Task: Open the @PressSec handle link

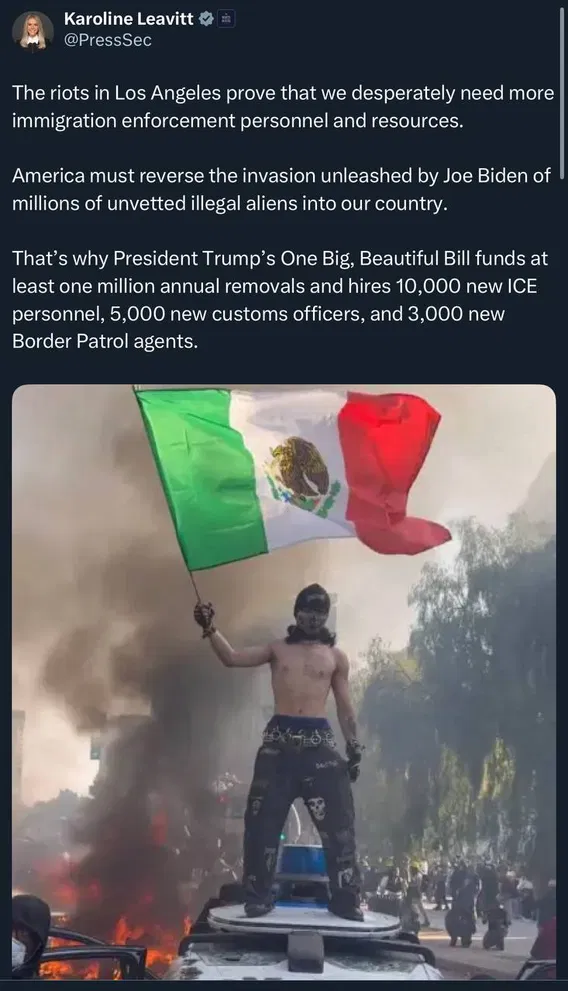Action: [x=107, y=40]
